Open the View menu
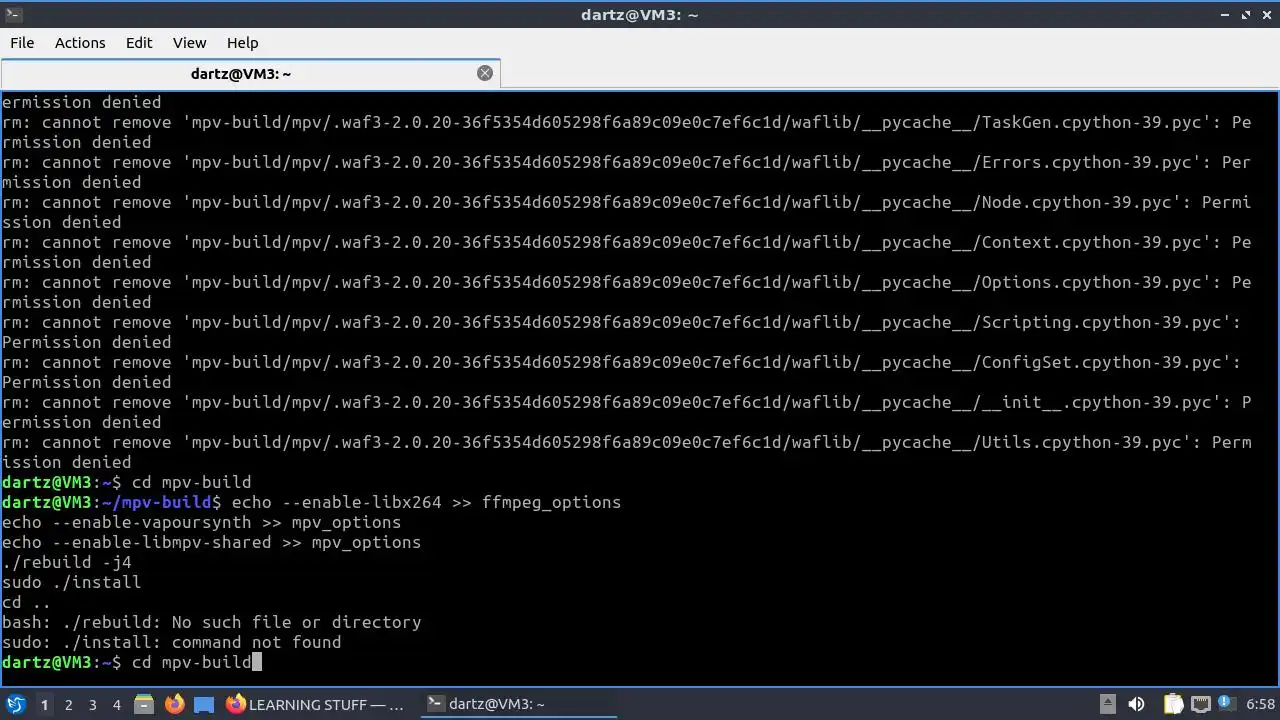The width and height of the screenshot is (1280, 720). [189, 43]
